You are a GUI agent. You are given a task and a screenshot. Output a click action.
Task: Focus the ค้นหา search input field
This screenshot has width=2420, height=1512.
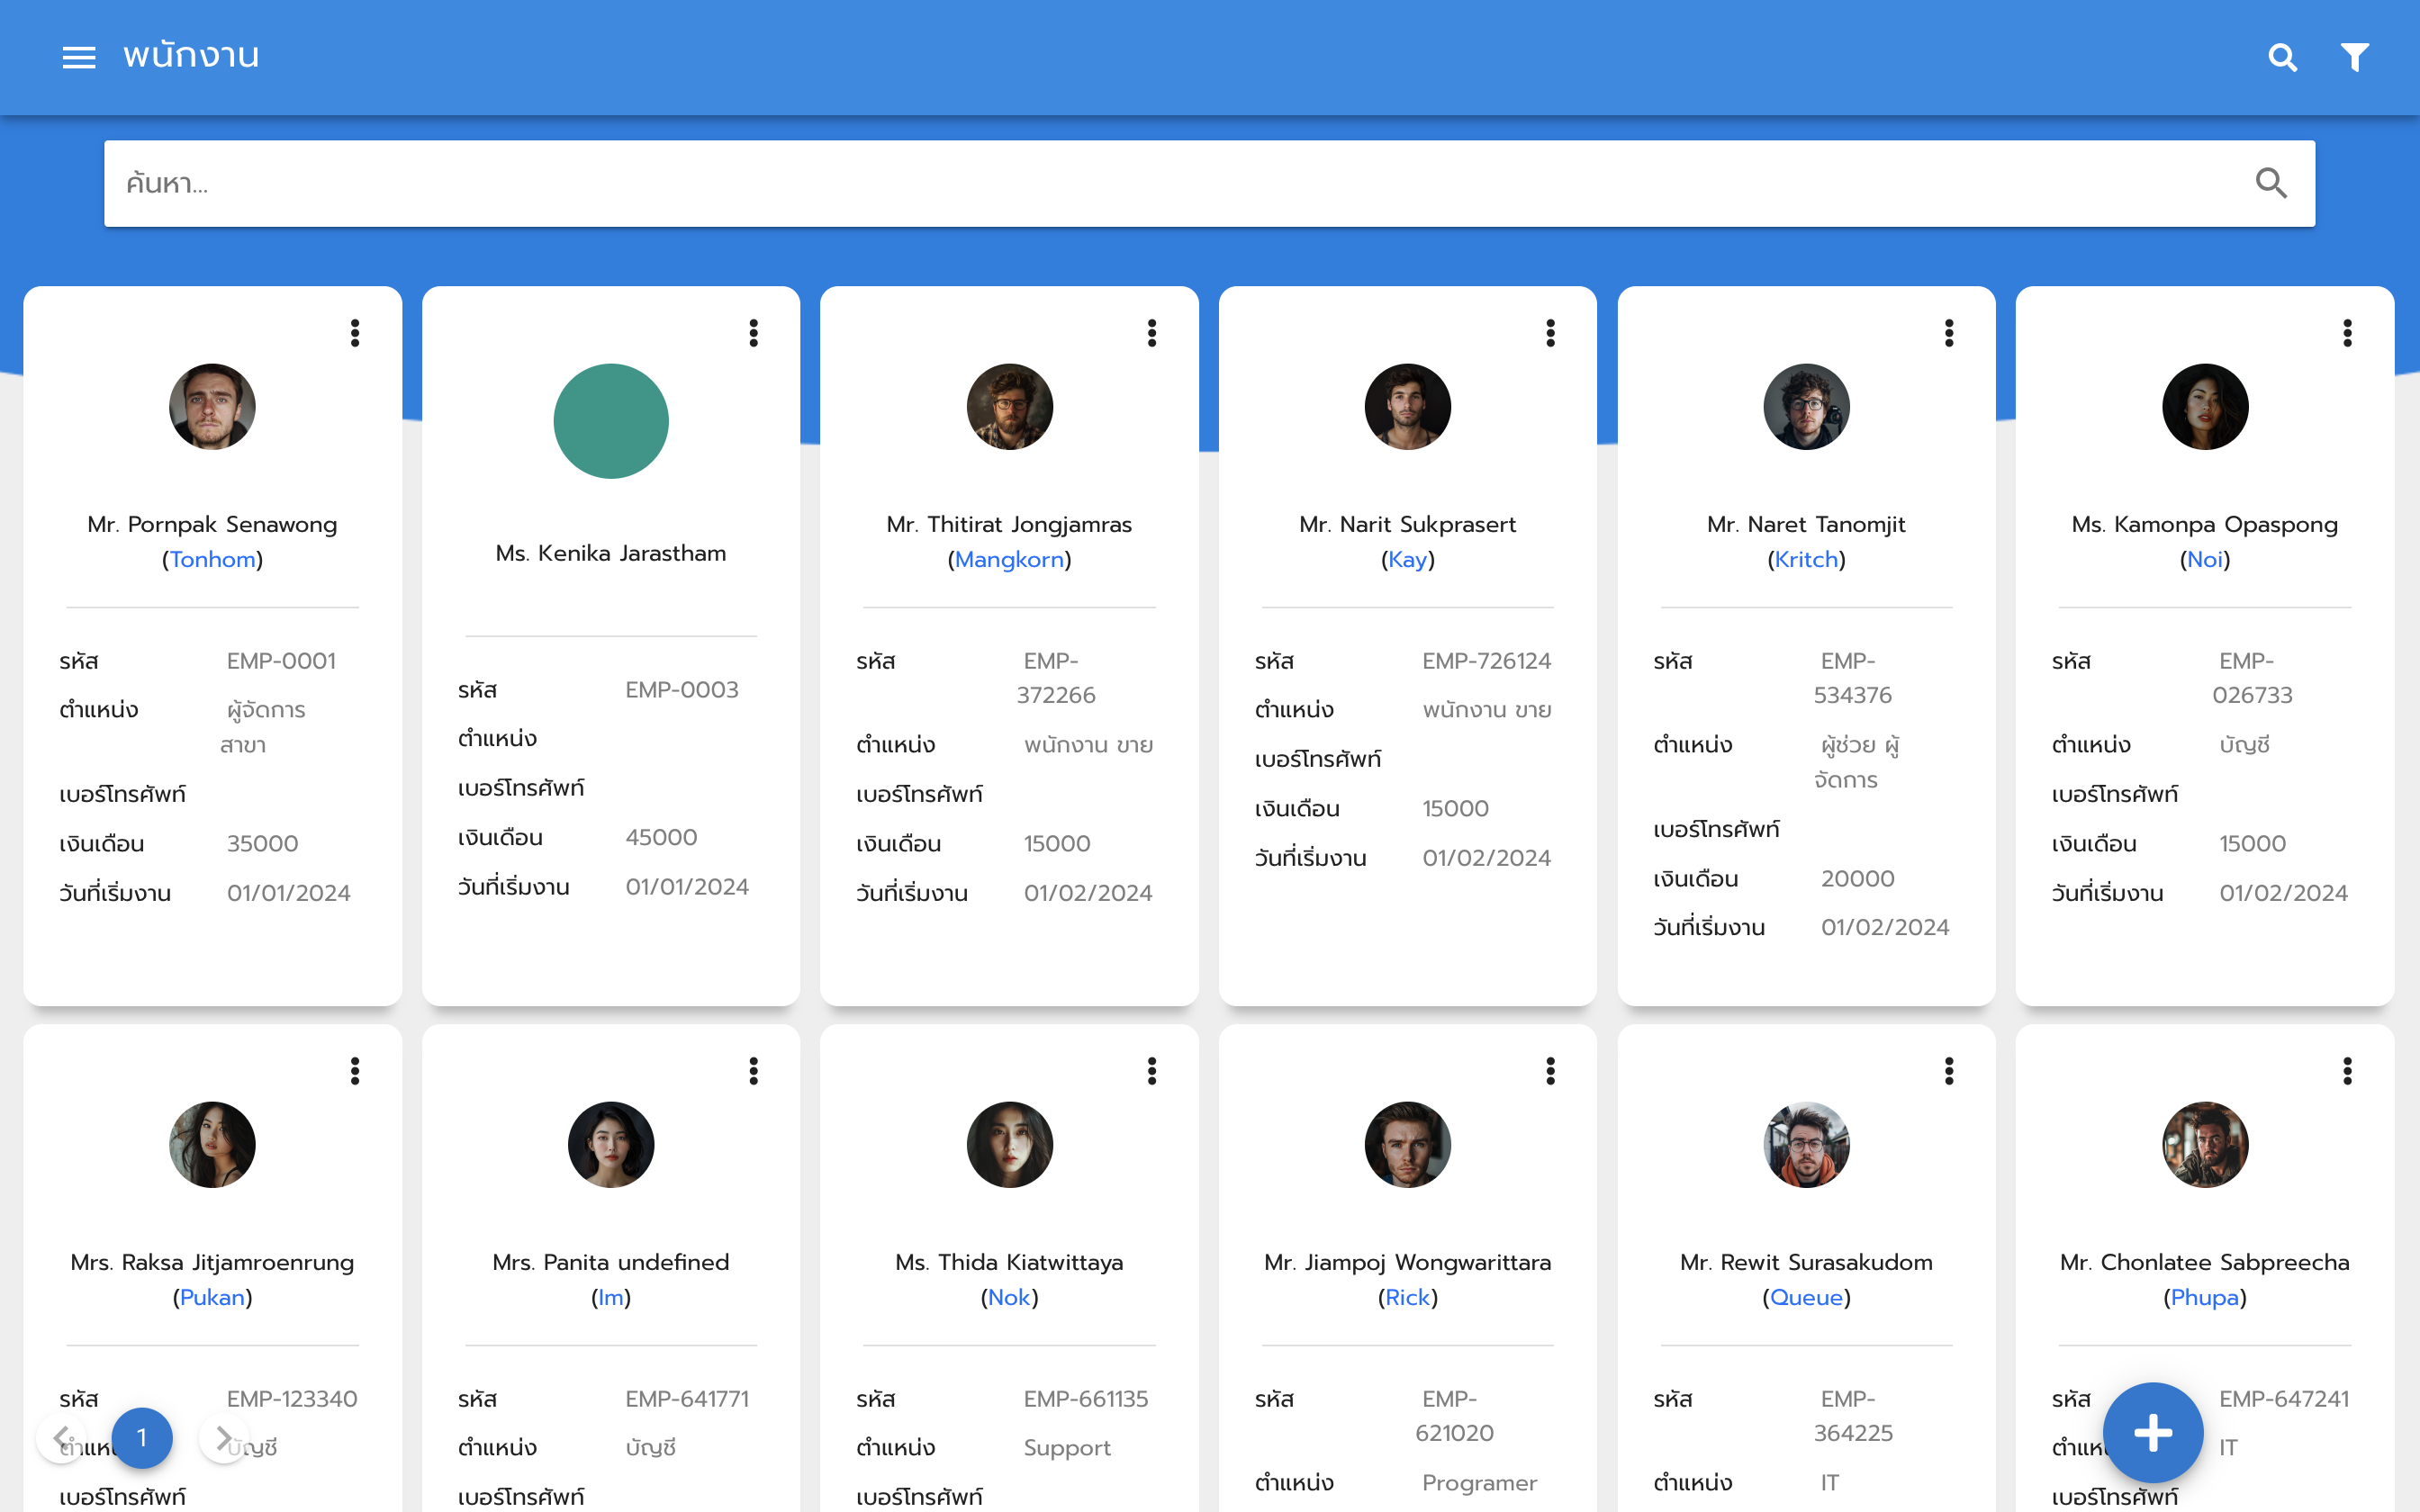tap(1209, 183)
